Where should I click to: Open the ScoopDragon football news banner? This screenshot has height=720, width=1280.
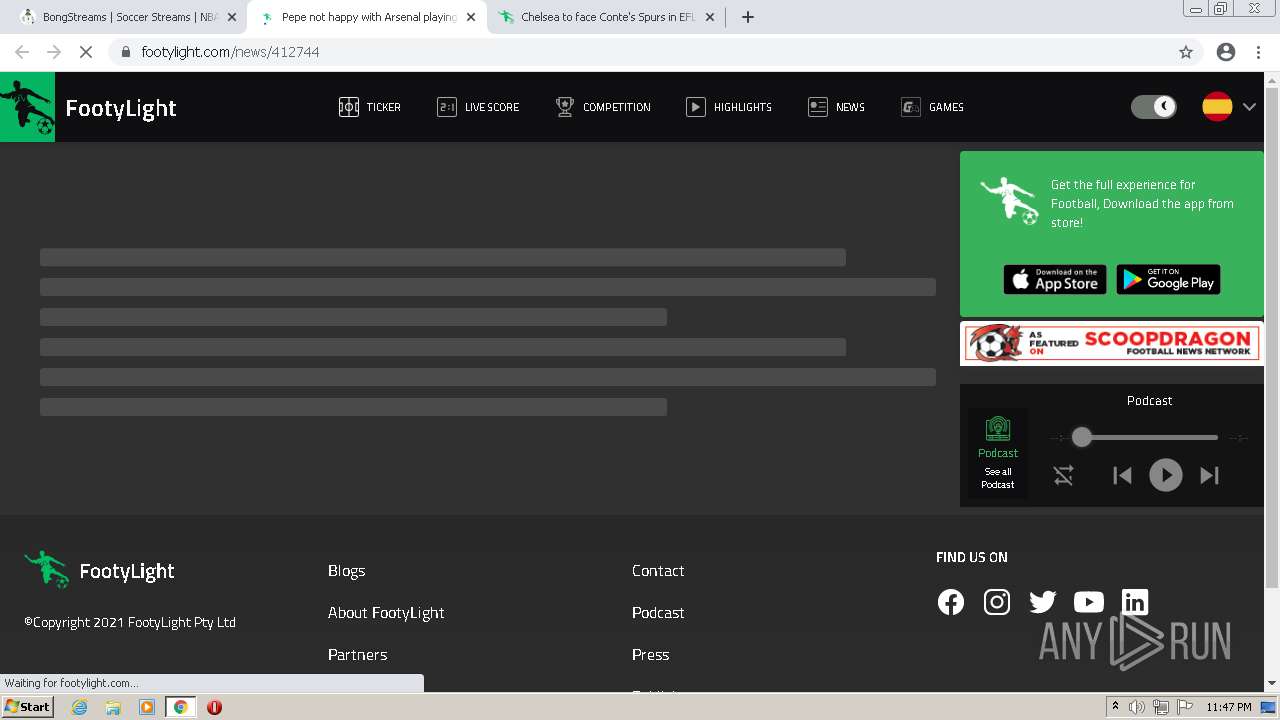[1111, 343]
